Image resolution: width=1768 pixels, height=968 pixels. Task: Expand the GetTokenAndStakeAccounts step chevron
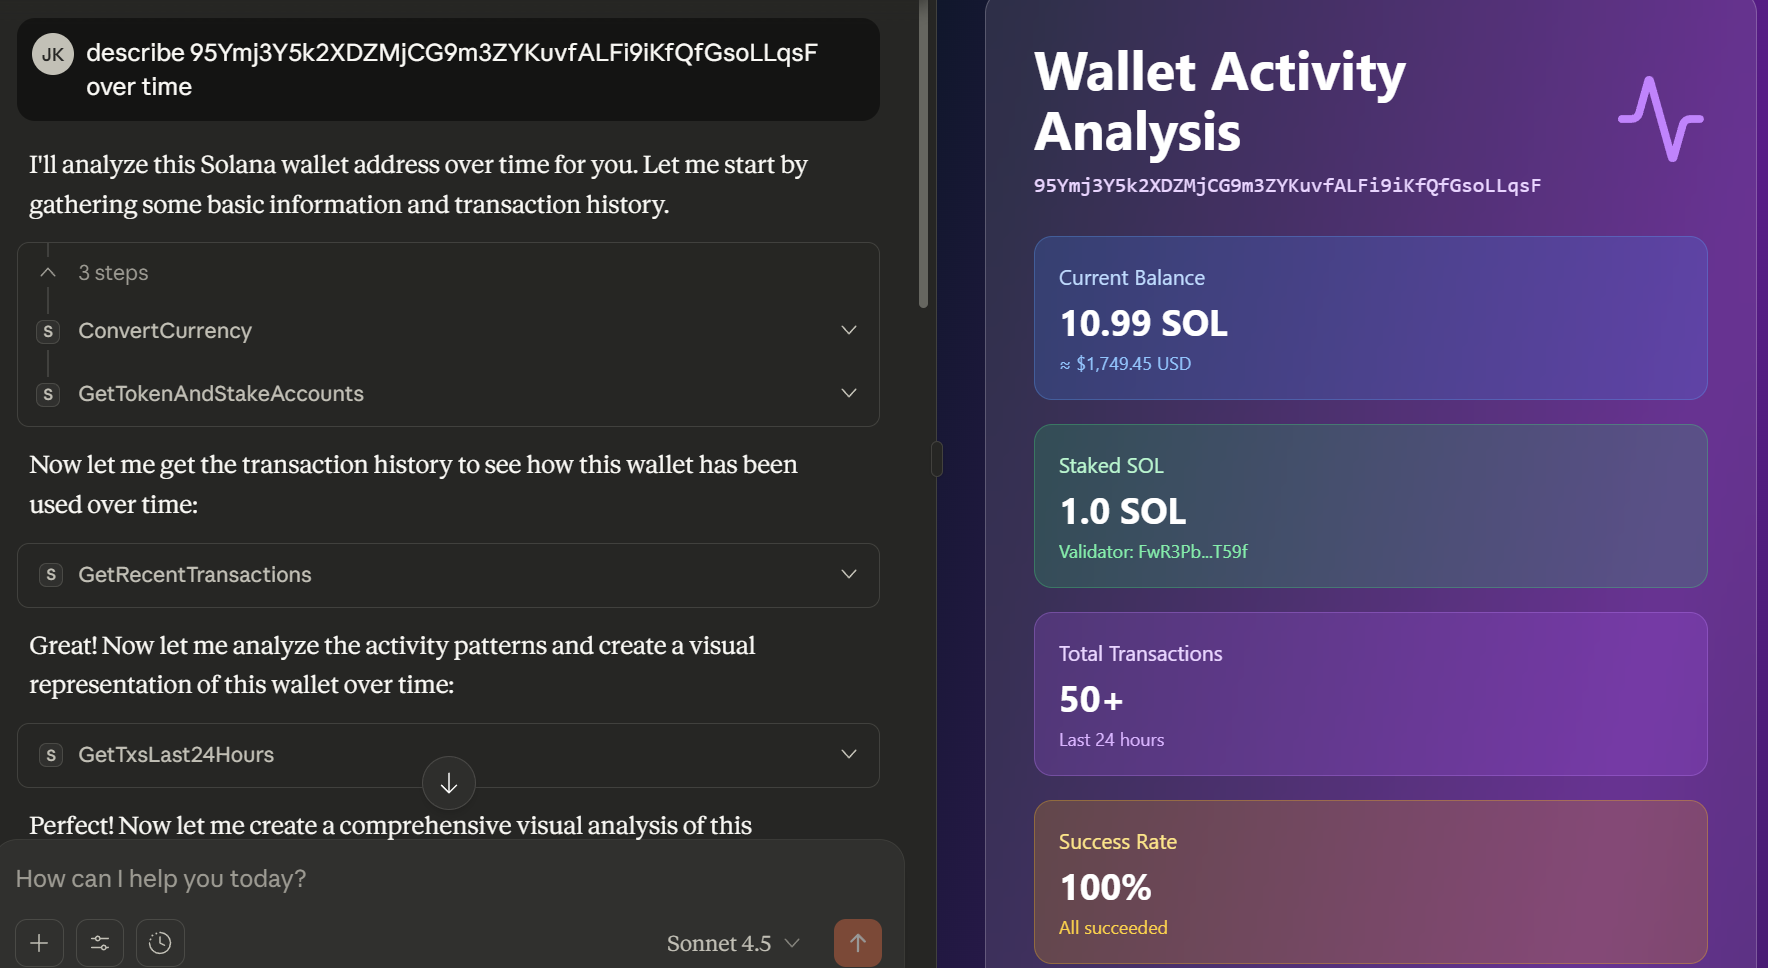pyautogui.click(x=849, y=393)
